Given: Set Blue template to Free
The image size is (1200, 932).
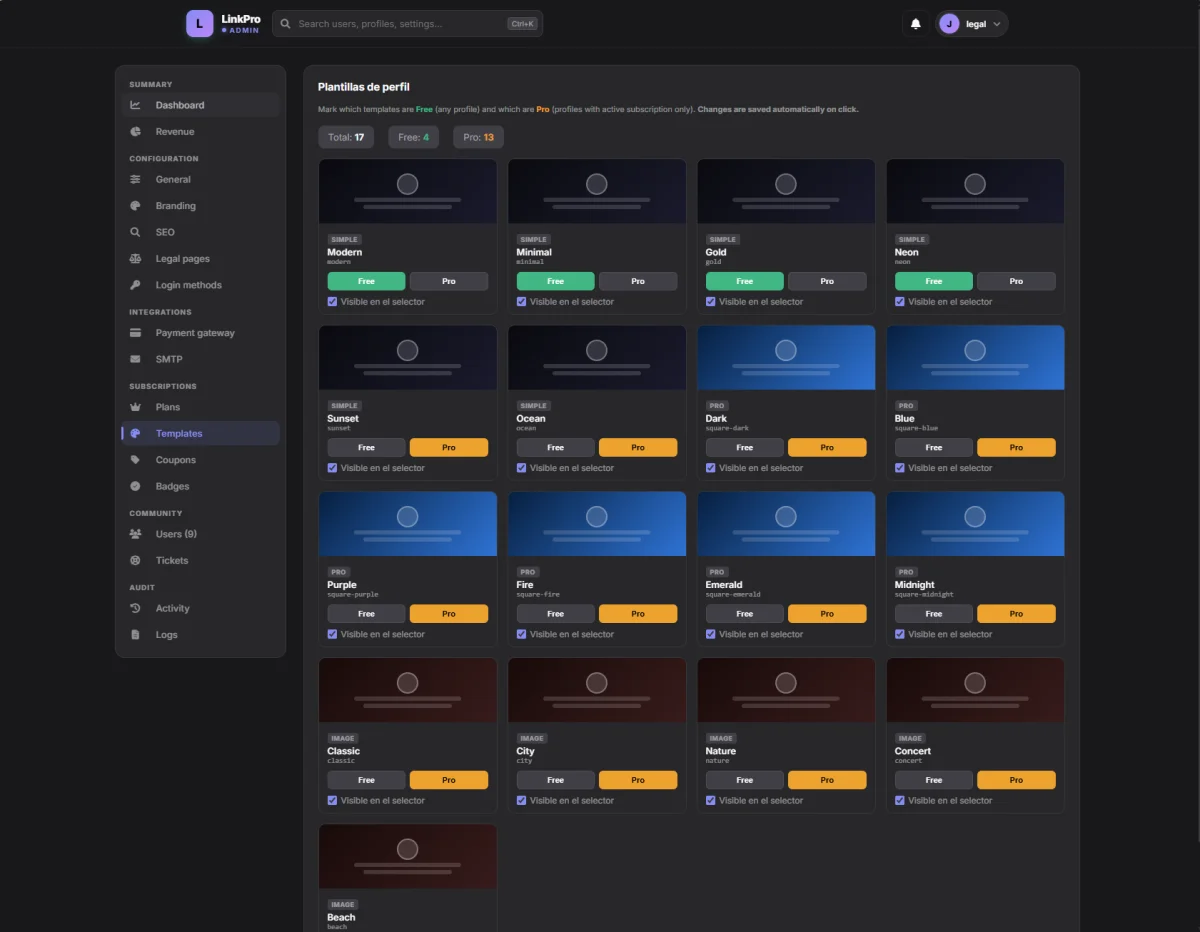Looking at the screenshot, I should coord(934,448).
